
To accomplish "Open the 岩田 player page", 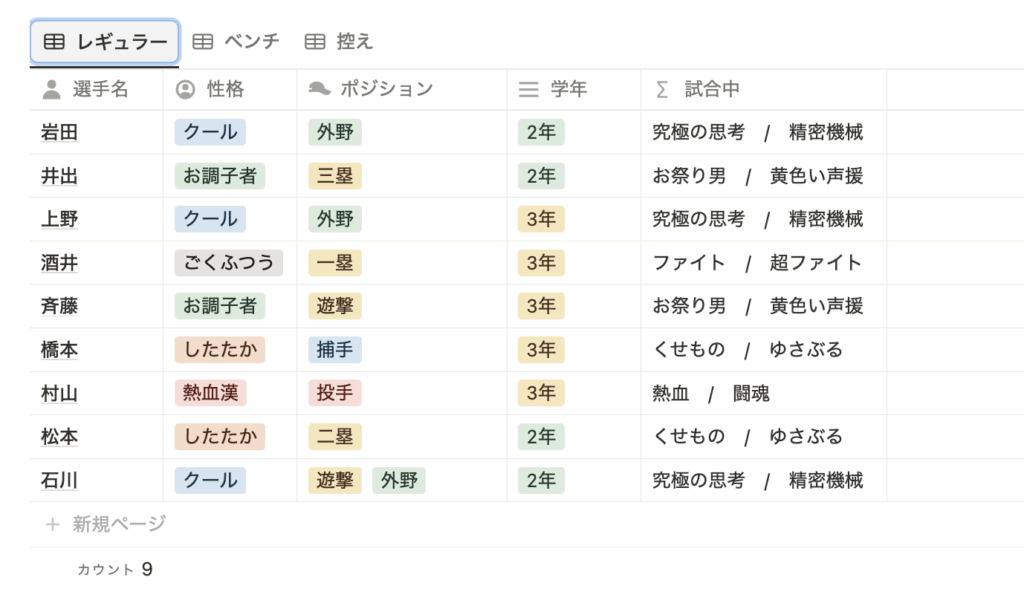I will pyautogui.click(x=59, y=133).
